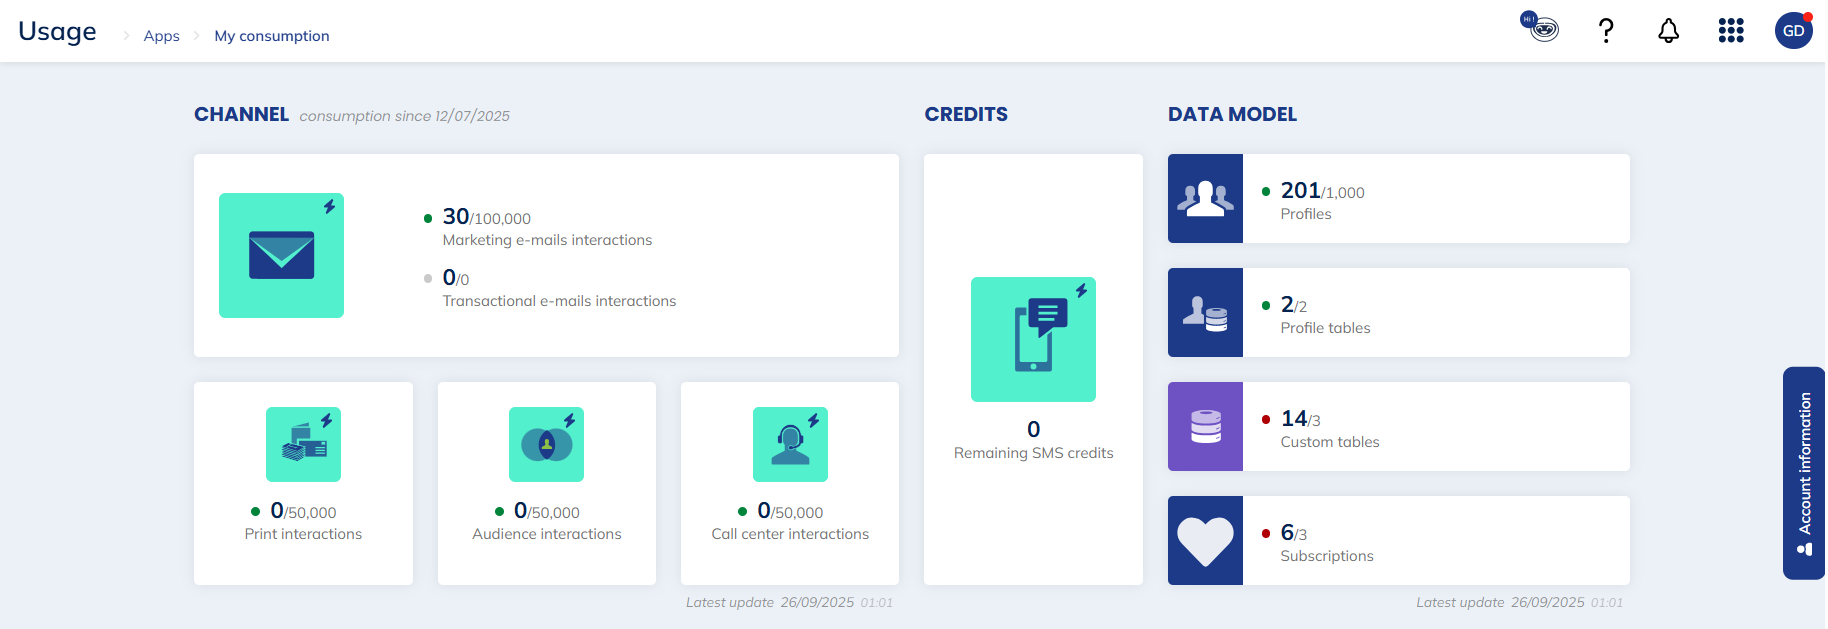Expand the Account information side panel
1828x629 pixels.
click(x=1804, y=472)
